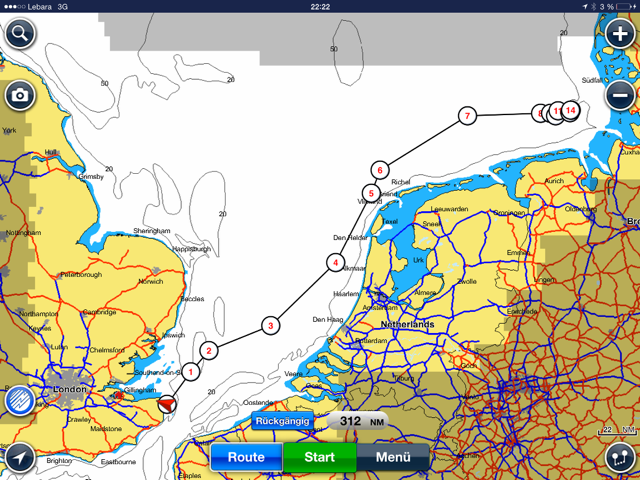Open the Menü tab

[393, 457]
